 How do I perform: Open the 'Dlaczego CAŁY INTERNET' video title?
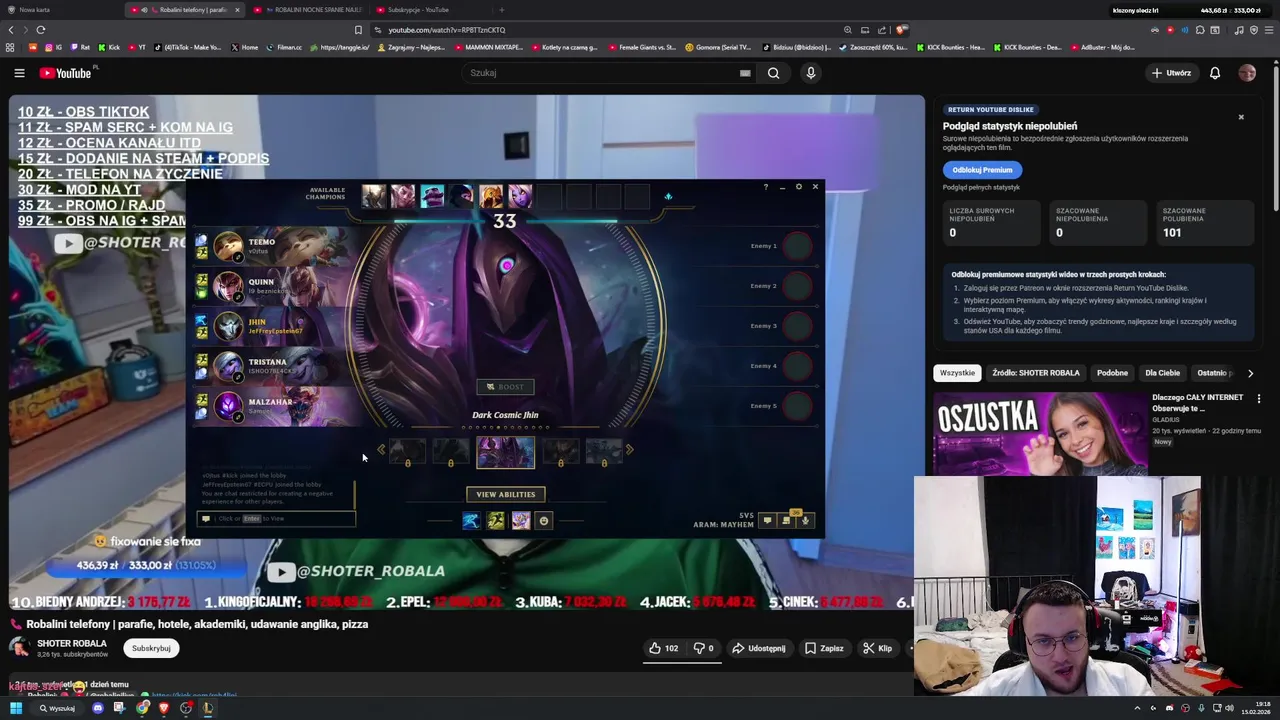(1198, 403)
